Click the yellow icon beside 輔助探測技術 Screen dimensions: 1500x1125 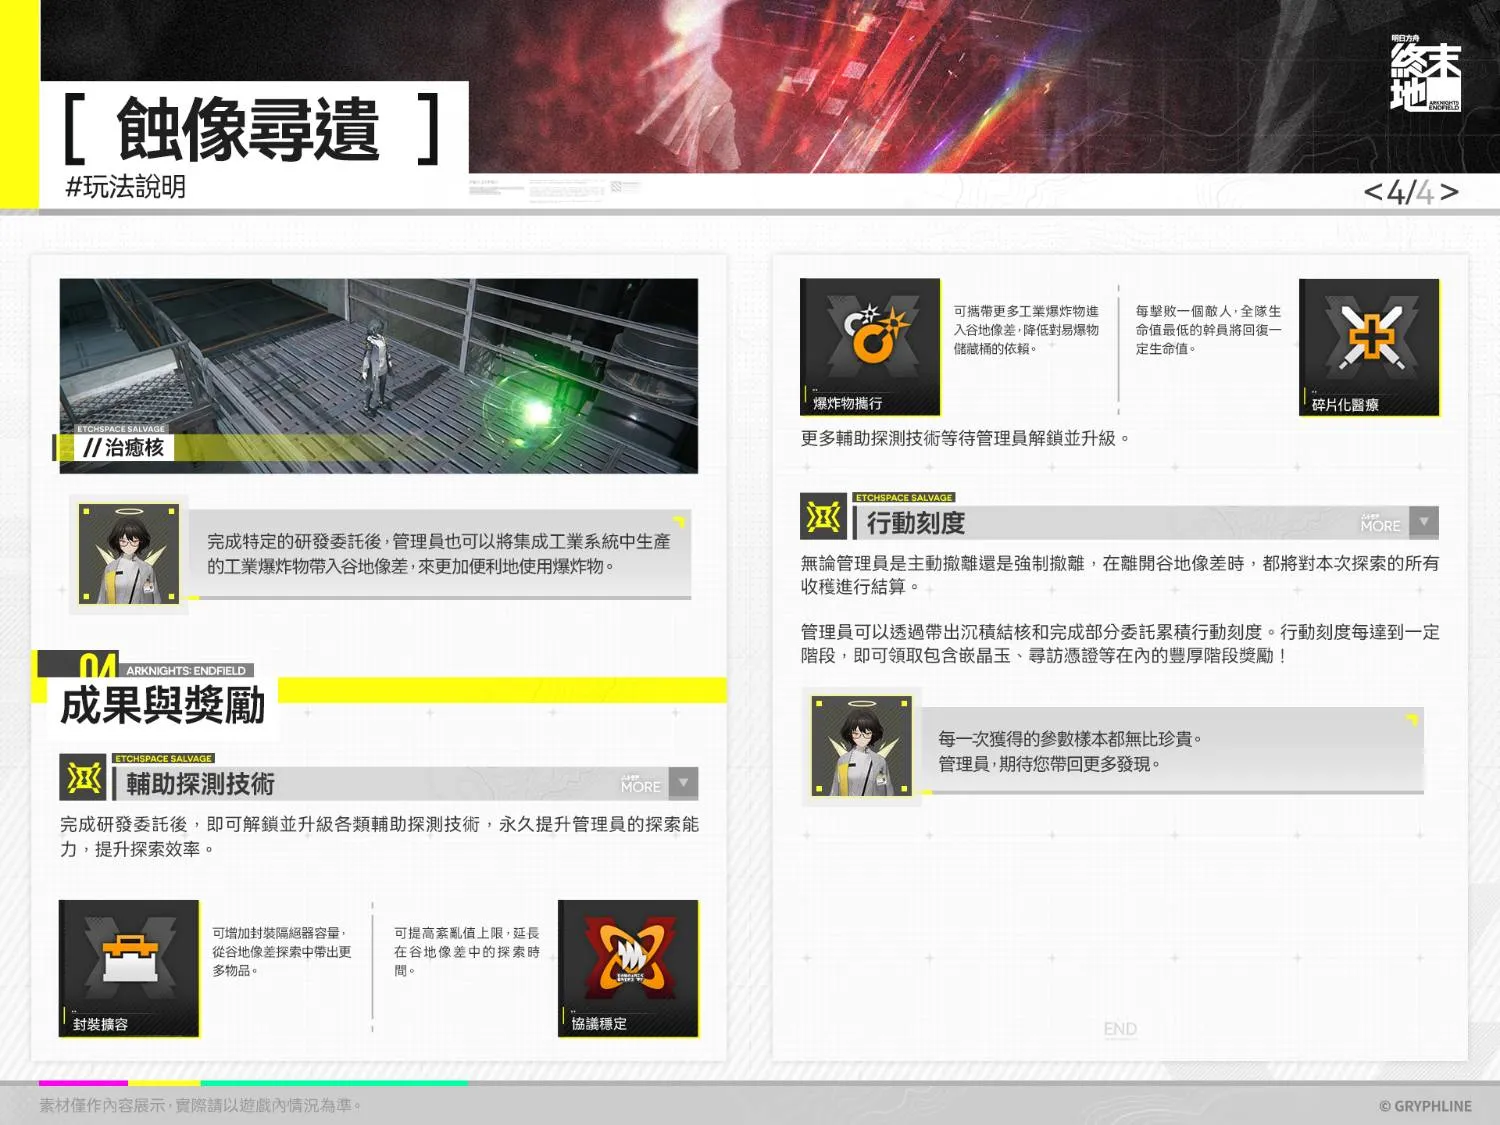click(84, 778)
